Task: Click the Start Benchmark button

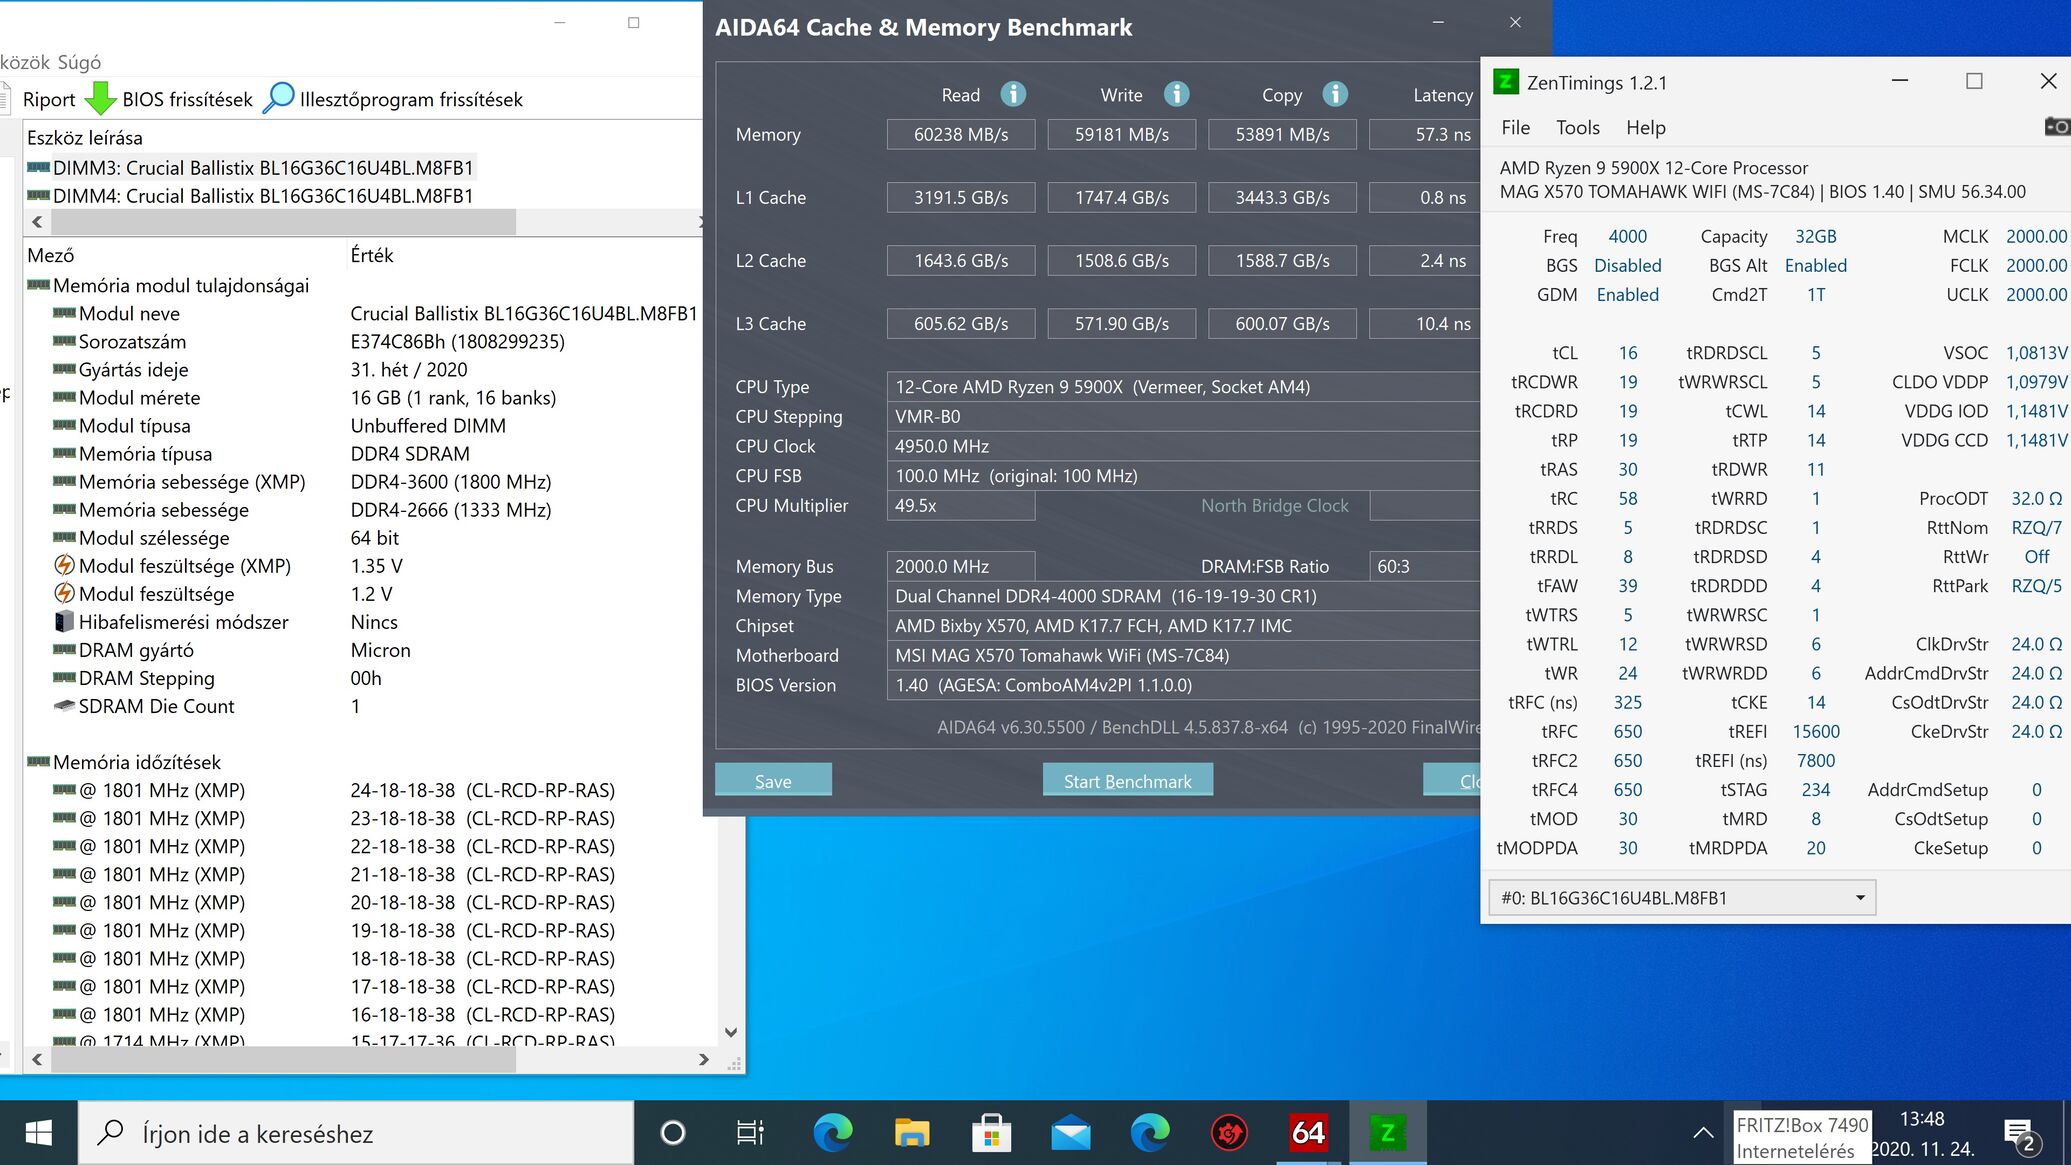Action: tap(1127, 780)
